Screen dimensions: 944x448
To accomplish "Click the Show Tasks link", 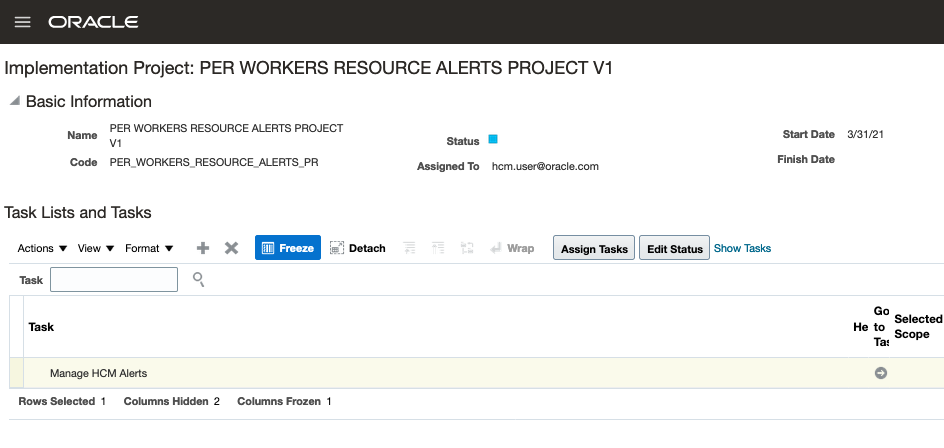I will coord(742,248).
